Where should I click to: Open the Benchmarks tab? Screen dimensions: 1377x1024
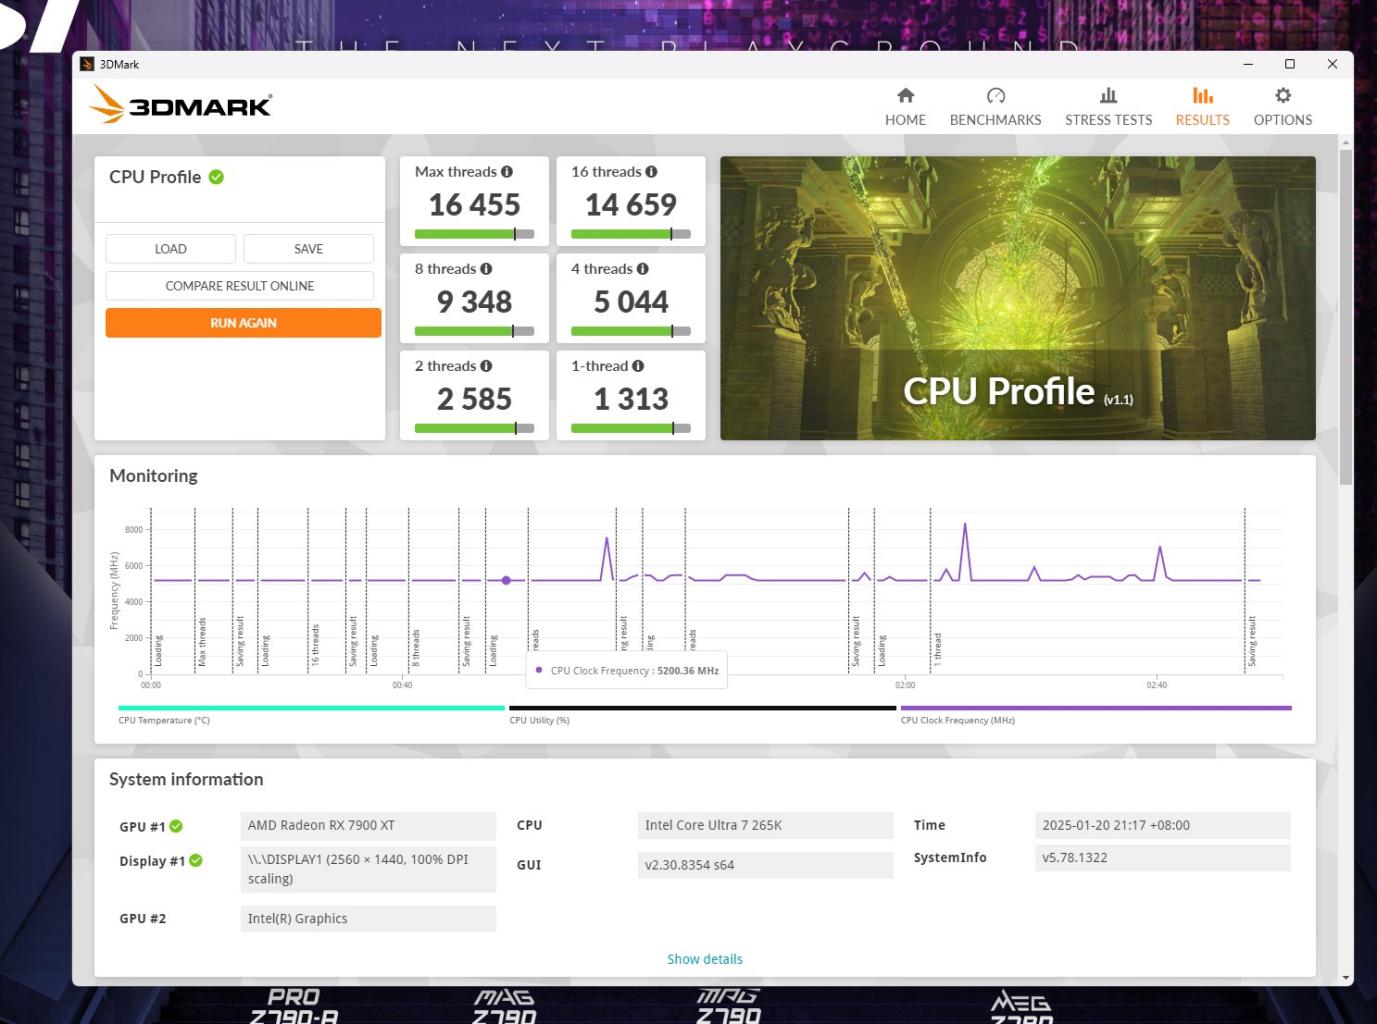coord(995,106)
